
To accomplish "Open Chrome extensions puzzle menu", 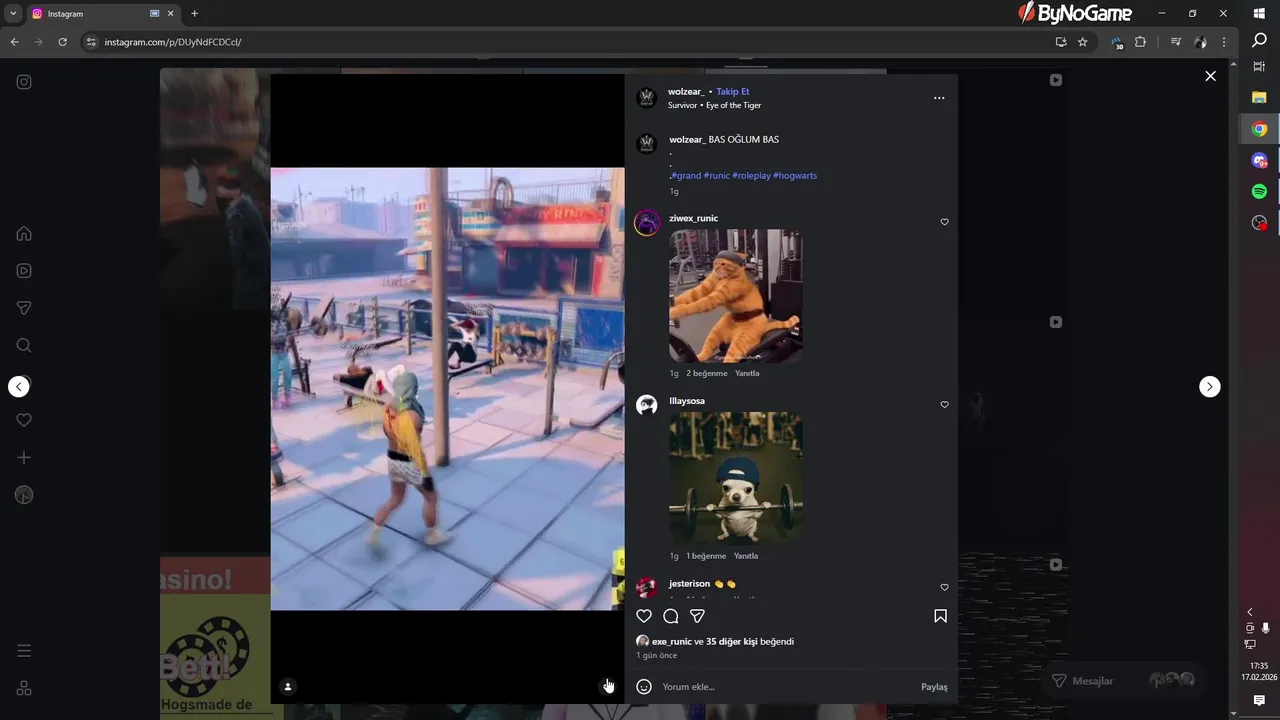I will pyautogui.click(x=1140, y=42).
